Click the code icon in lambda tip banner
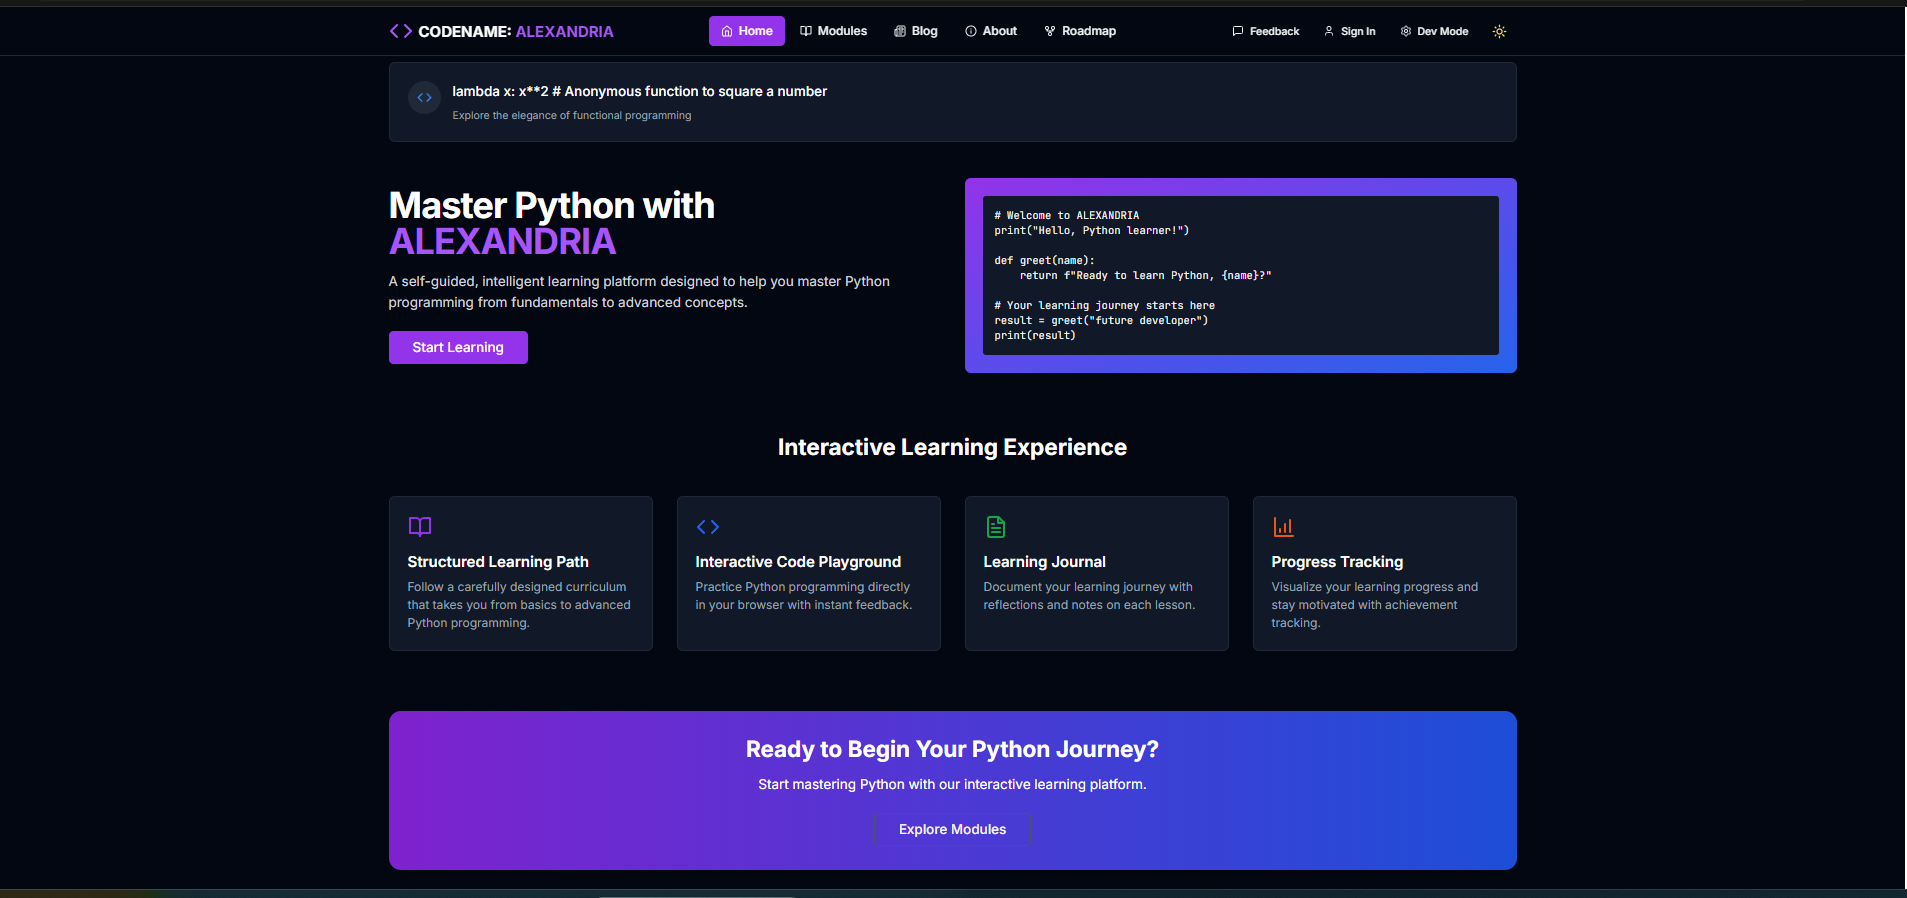This screenshot has height=898, width=1907. (x=425, y=98)
